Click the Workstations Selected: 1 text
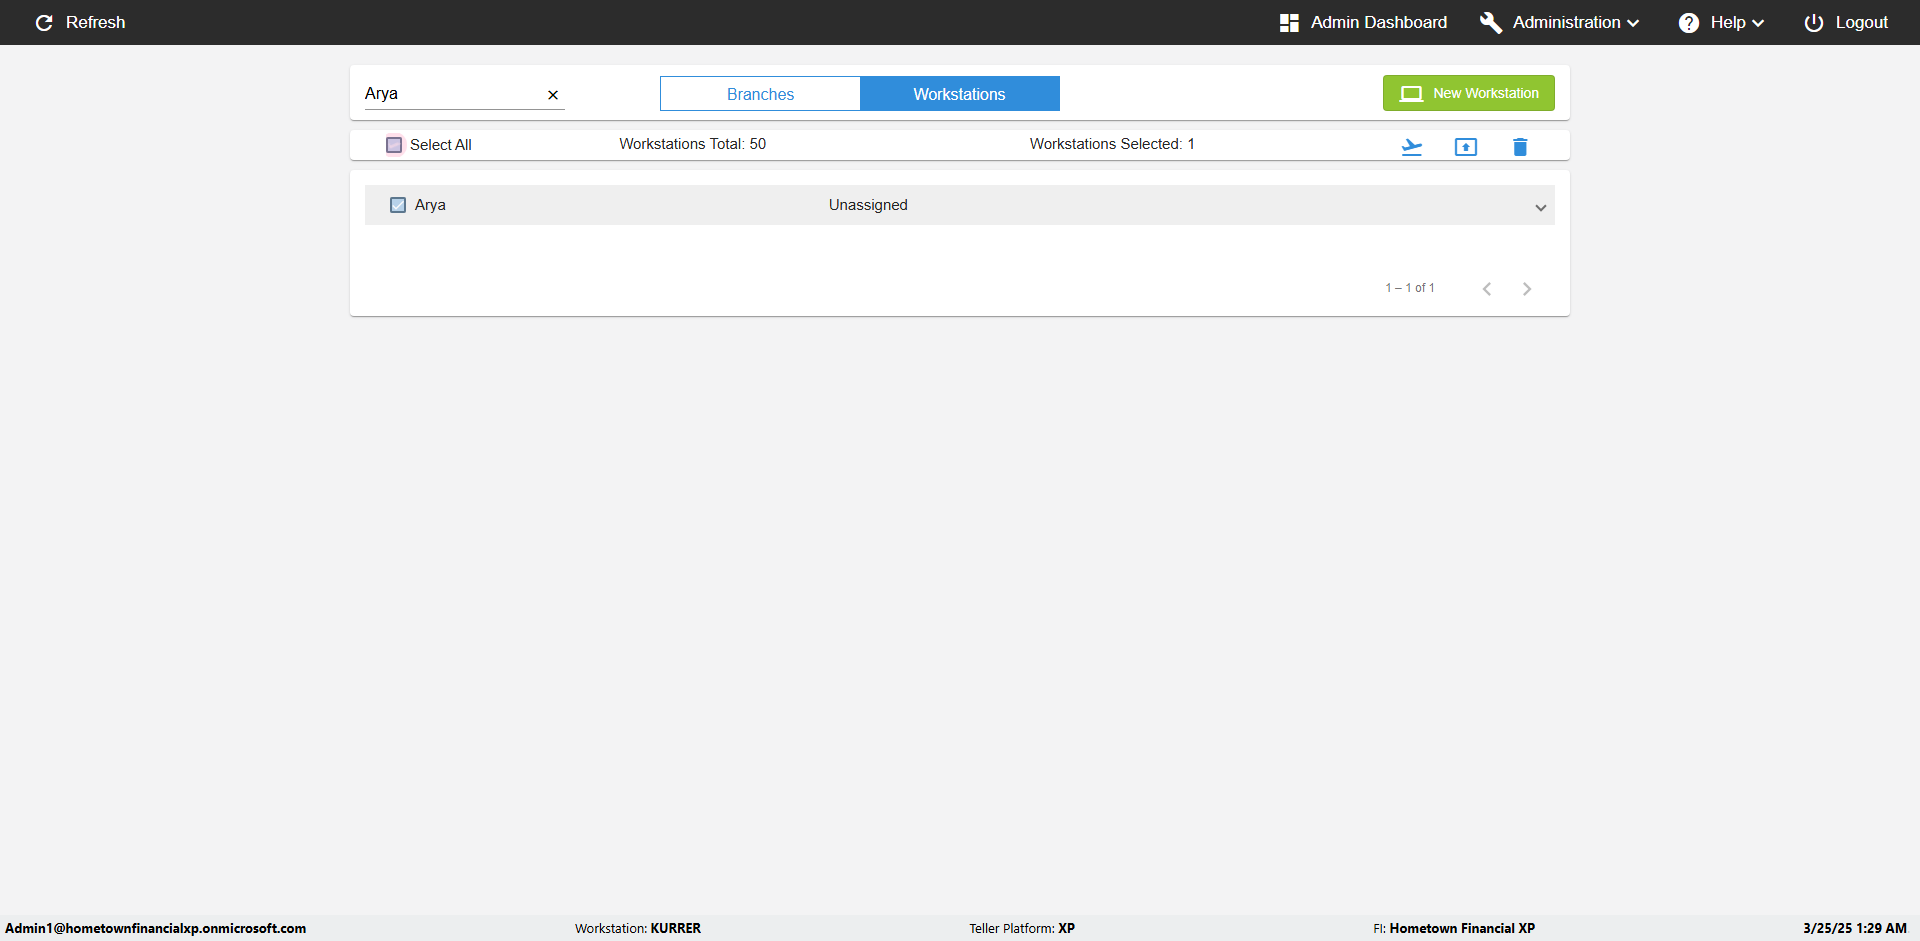This screenshot has height=941, width=1920. point(1112,144)
